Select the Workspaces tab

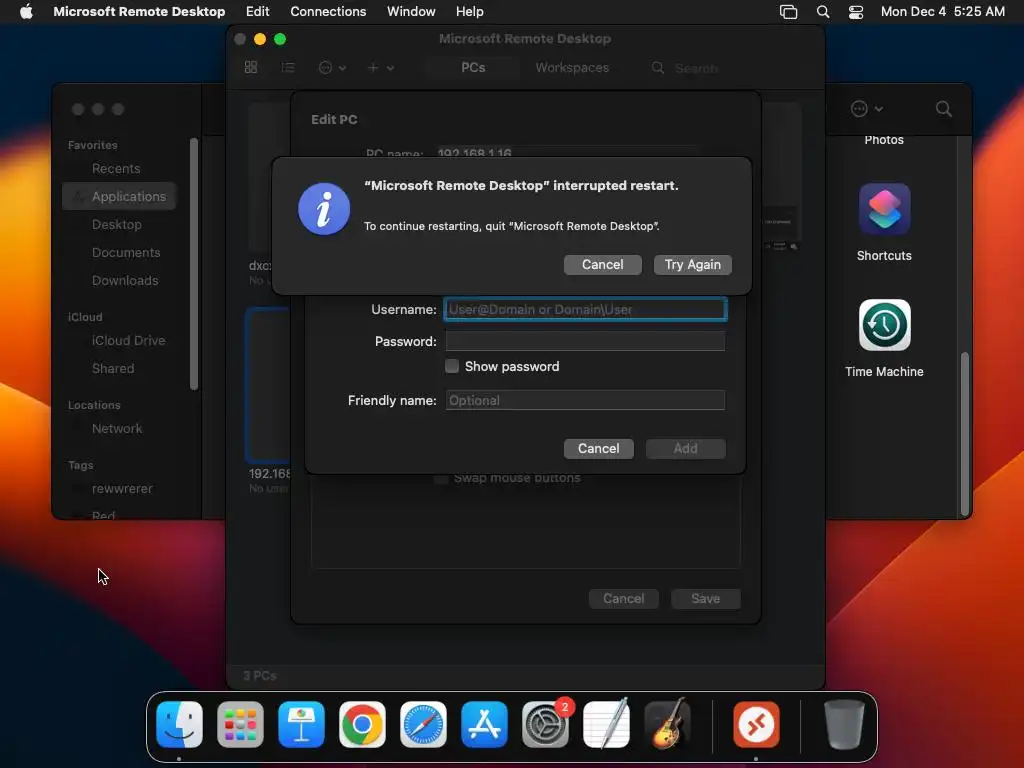(572, 67)
